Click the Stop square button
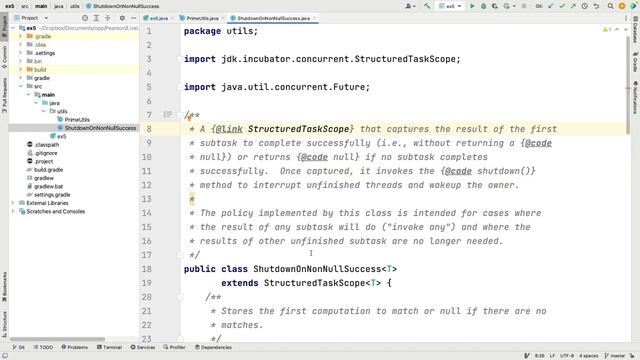The height and width of the screenshot is (360, 640). (524, 6)
